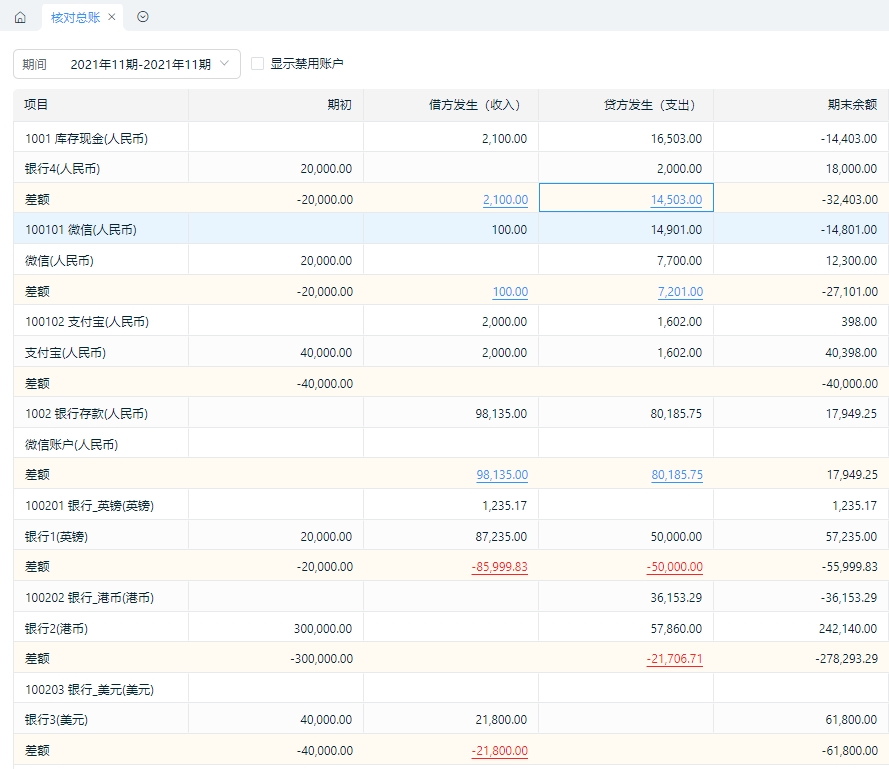The height and width of the screenshot is (769, 889).
Task: Select the 1002 银行存款(人民币) row
Action: [451, 413]
